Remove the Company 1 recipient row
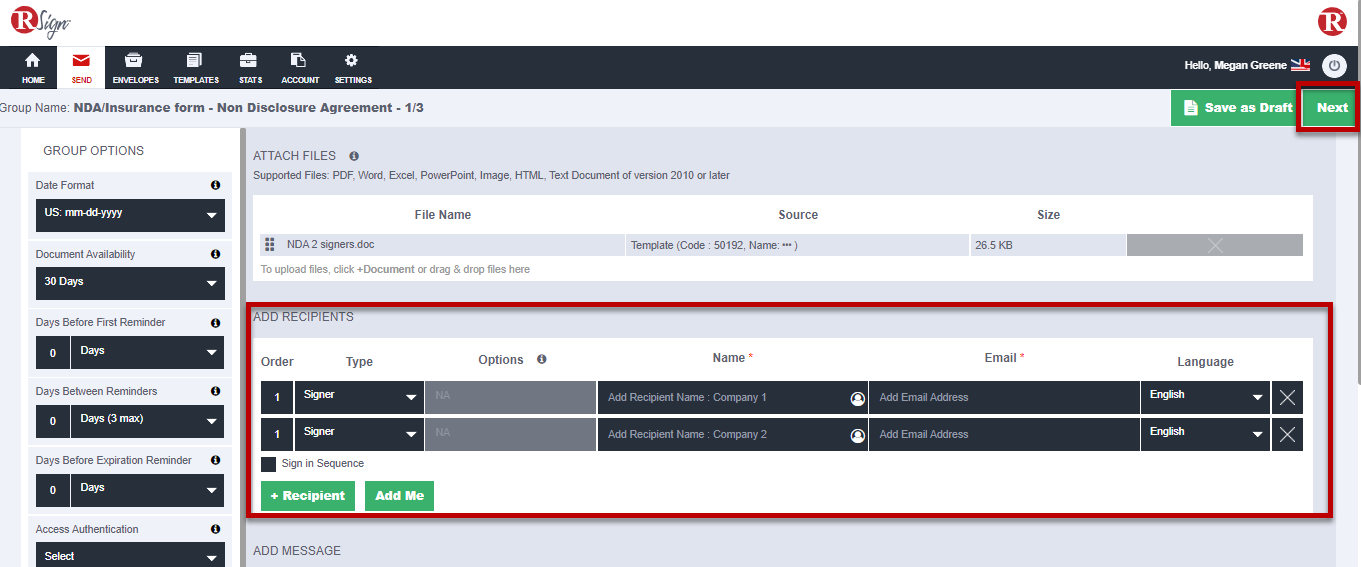1361x567 pixels. 1287,398
